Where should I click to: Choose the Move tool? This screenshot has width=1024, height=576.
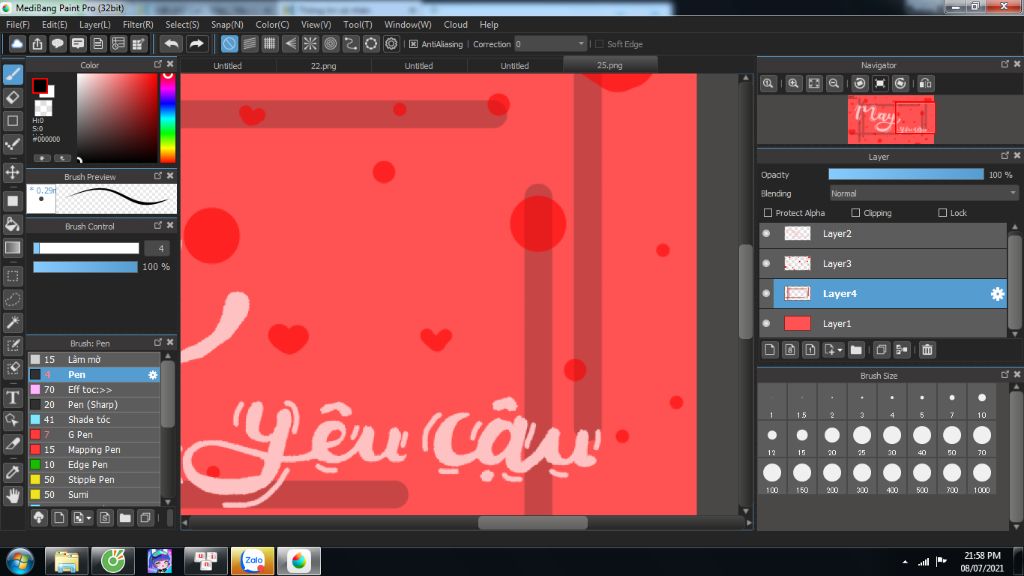(12, 172)
